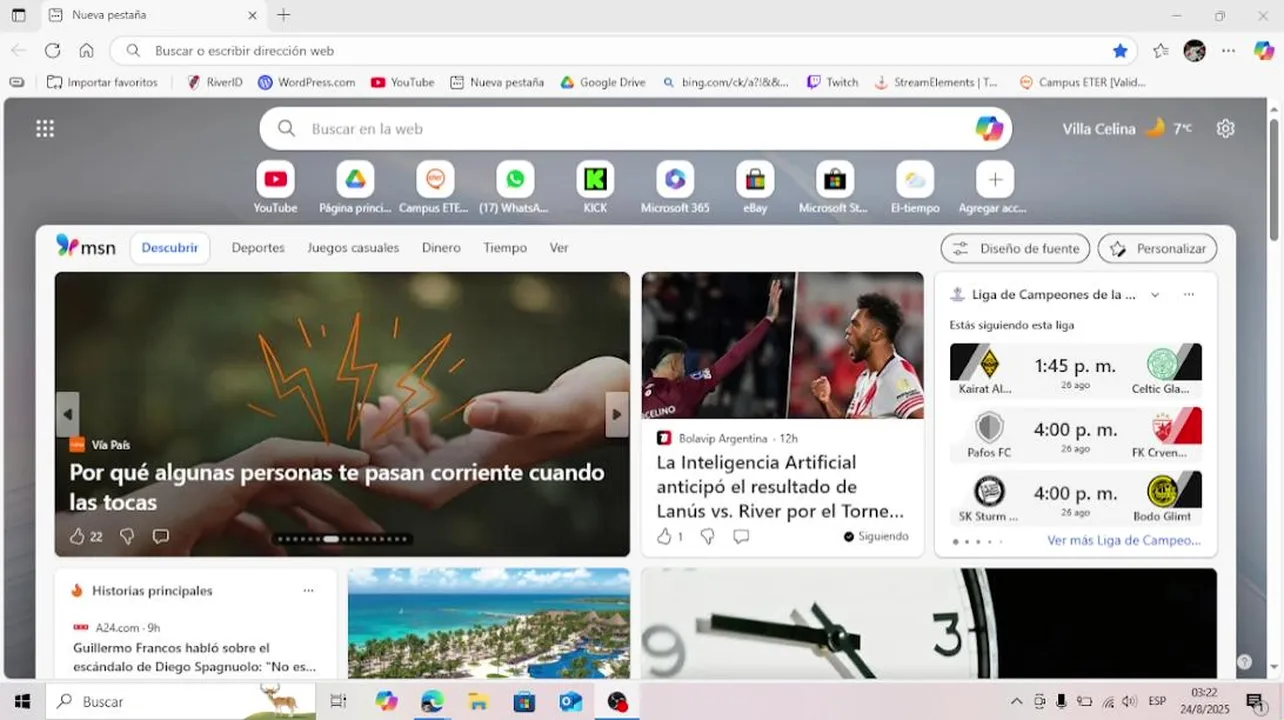Click the Personalizar button

pyautogui.click(x=1157, y=248)
